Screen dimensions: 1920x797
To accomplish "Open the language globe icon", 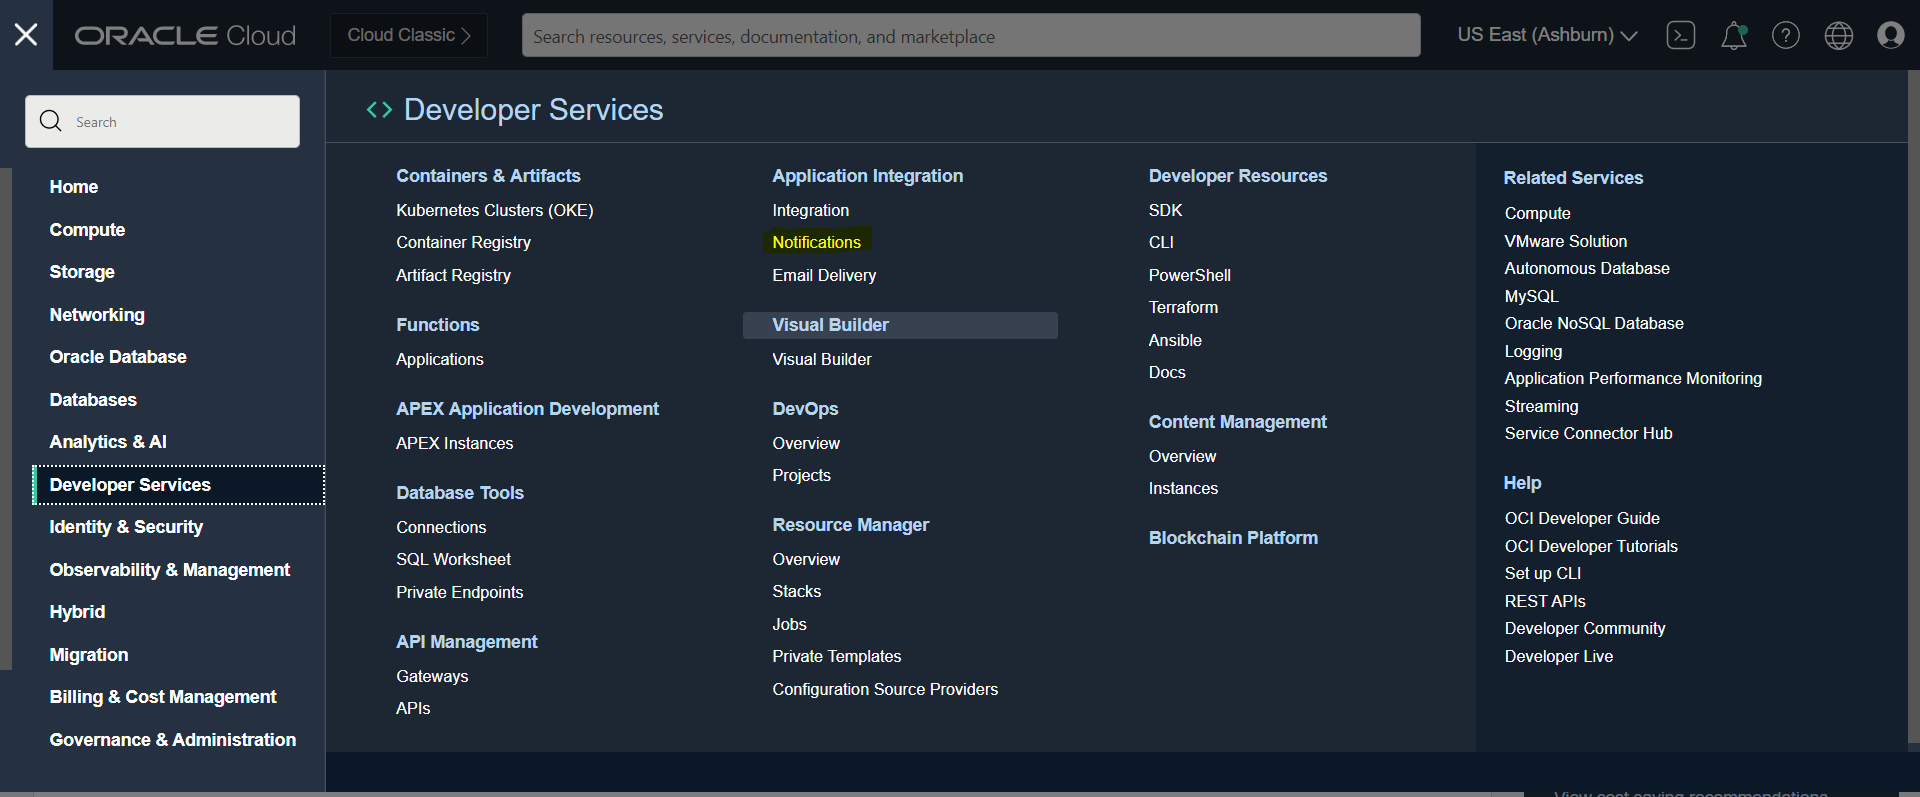I will [1838, 35].
